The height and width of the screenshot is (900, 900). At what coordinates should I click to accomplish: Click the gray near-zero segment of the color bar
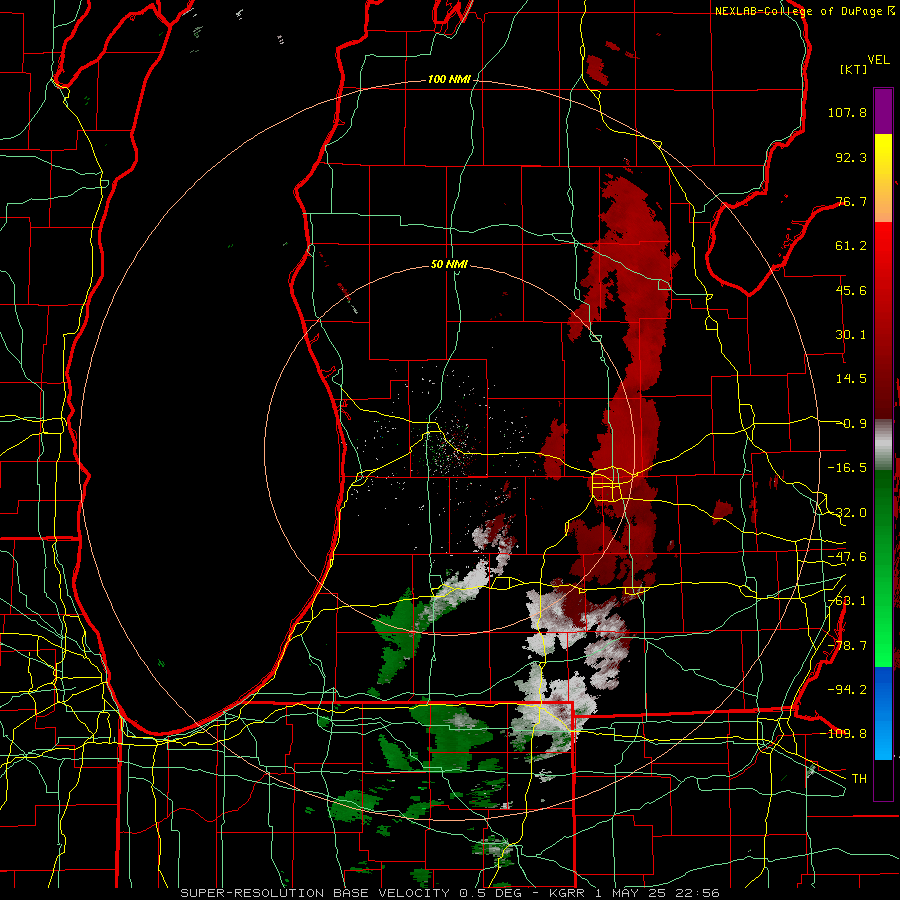coord(883,445)
